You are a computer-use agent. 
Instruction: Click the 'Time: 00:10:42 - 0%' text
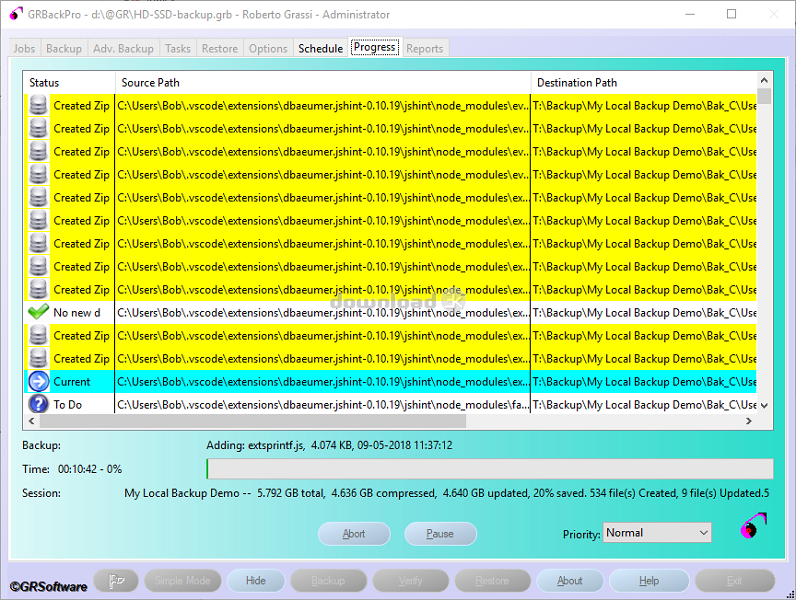(72, 469)
